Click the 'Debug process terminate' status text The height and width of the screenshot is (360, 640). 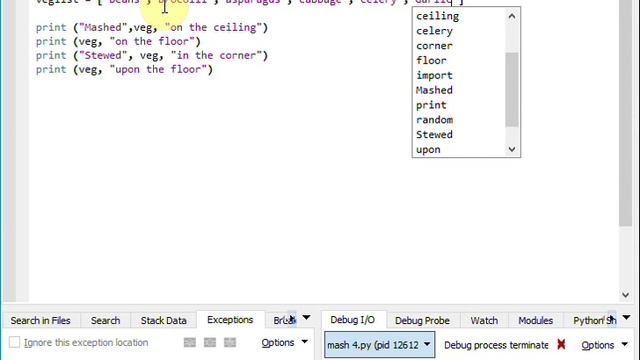(x=496, y=345)
